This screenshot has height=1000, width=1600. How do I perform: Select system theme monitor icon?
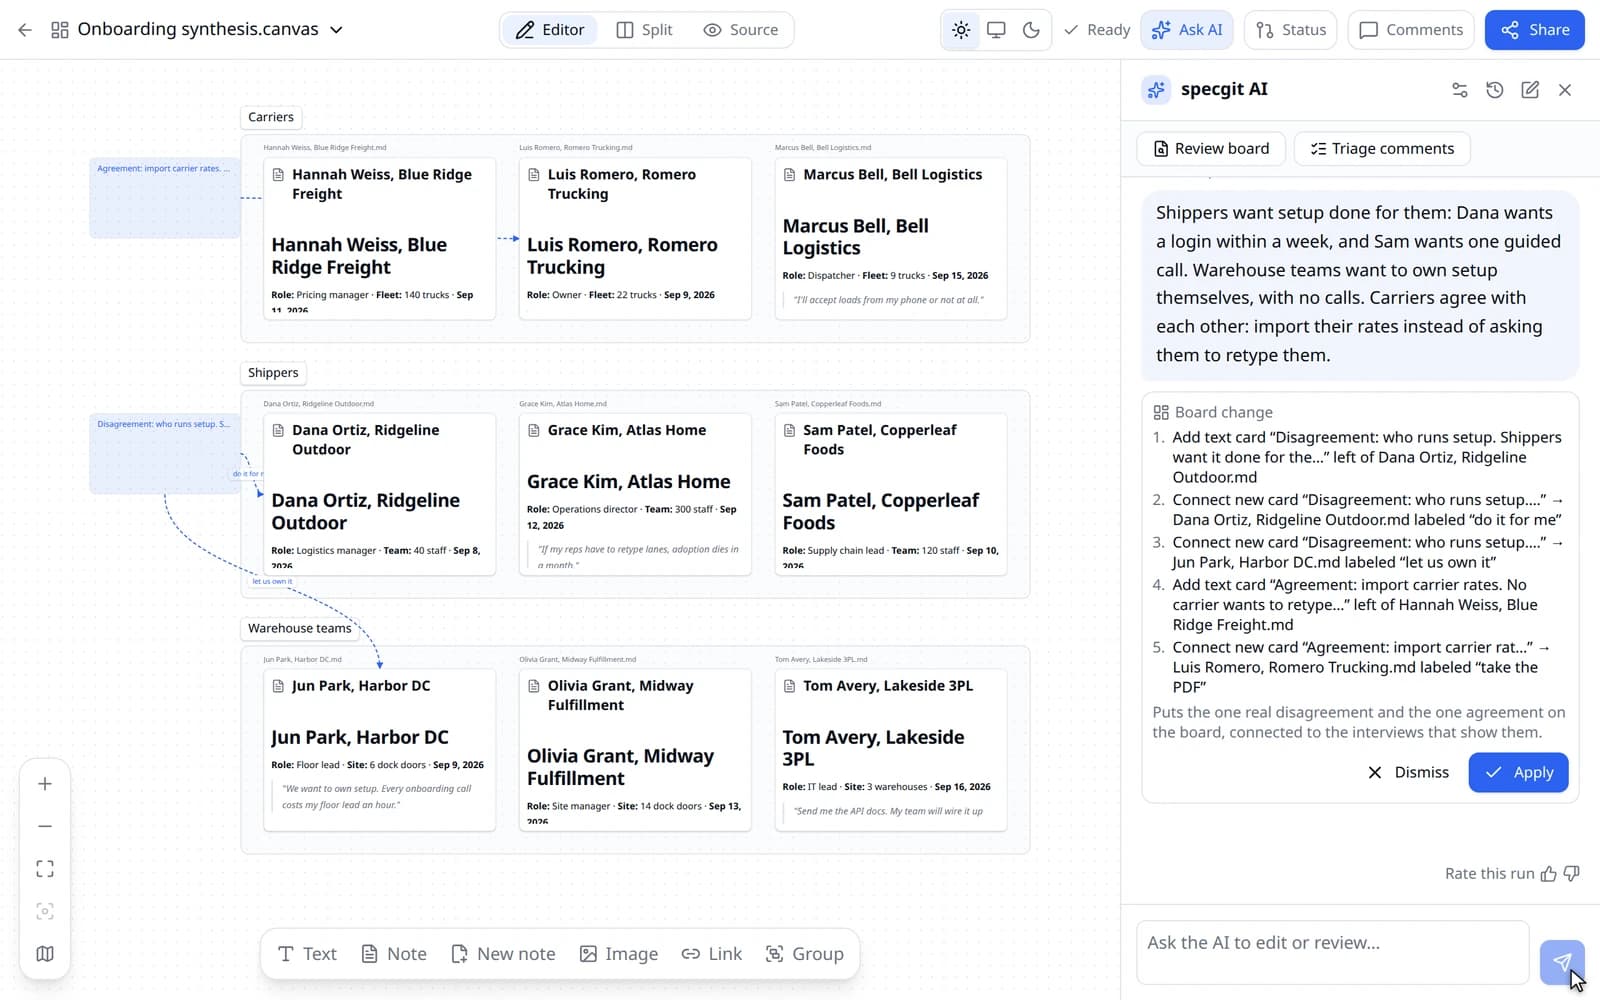click(996, 30)
